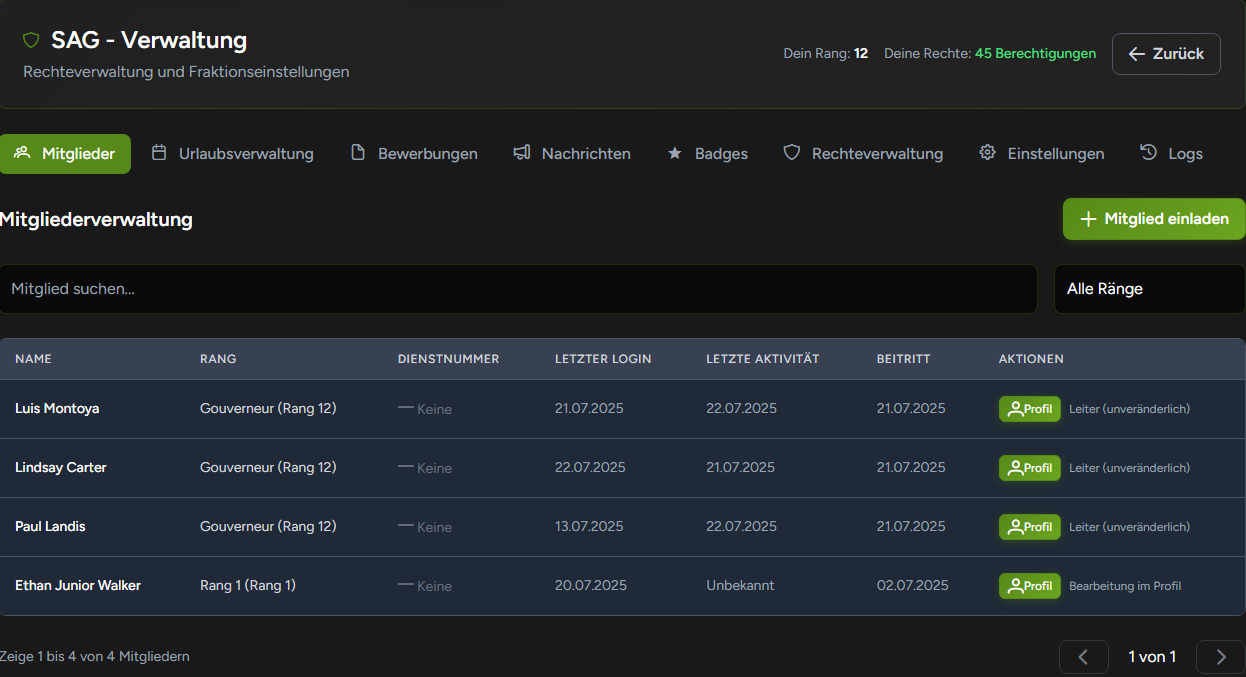
Task: Click the plus icon on the Mitglied einladen button
Action: pos(1089,219)
